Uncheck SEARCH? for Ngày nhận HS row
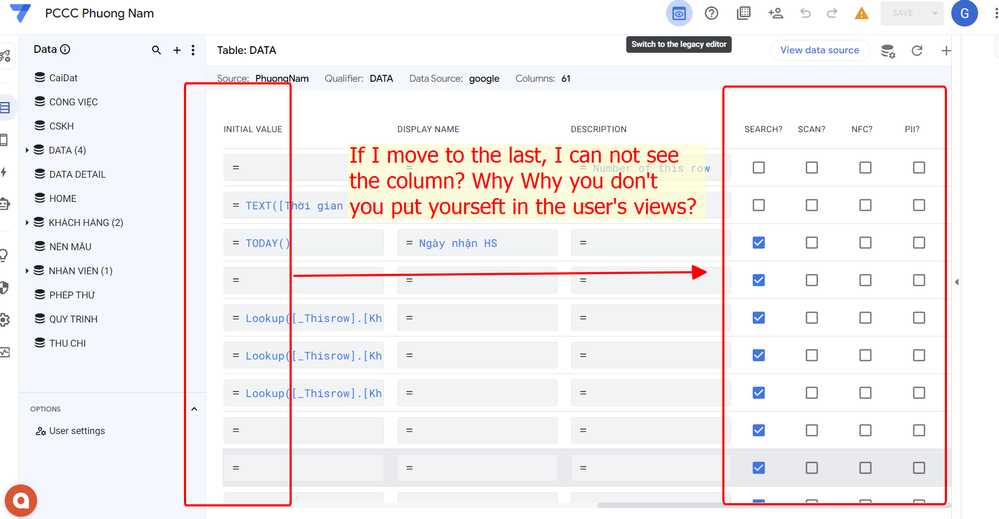 tap(758, 243)
